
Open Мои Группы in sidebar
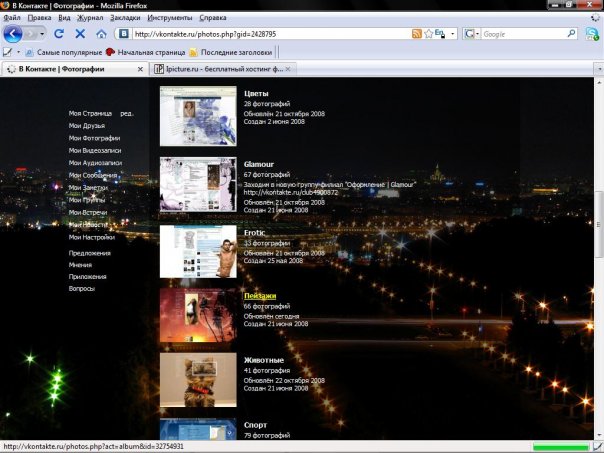(x=87, y=200)
